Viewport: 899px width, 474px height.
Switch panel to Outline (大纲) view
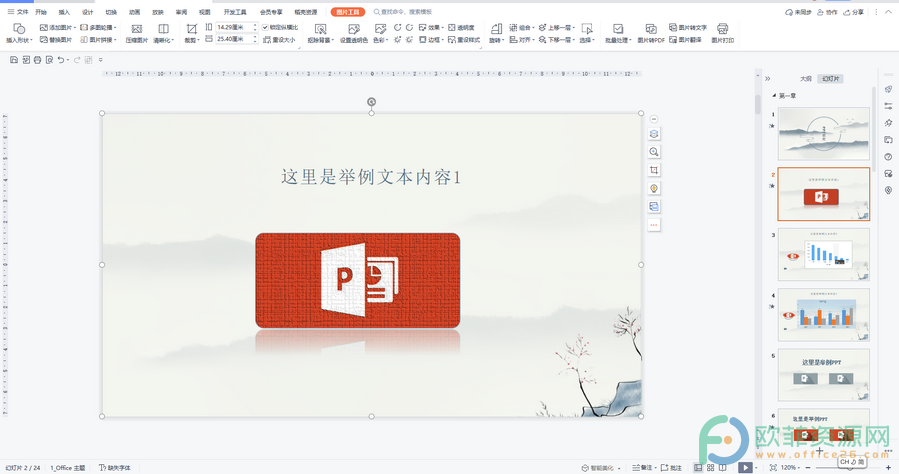pyautogui.click(x=806, y=79)
